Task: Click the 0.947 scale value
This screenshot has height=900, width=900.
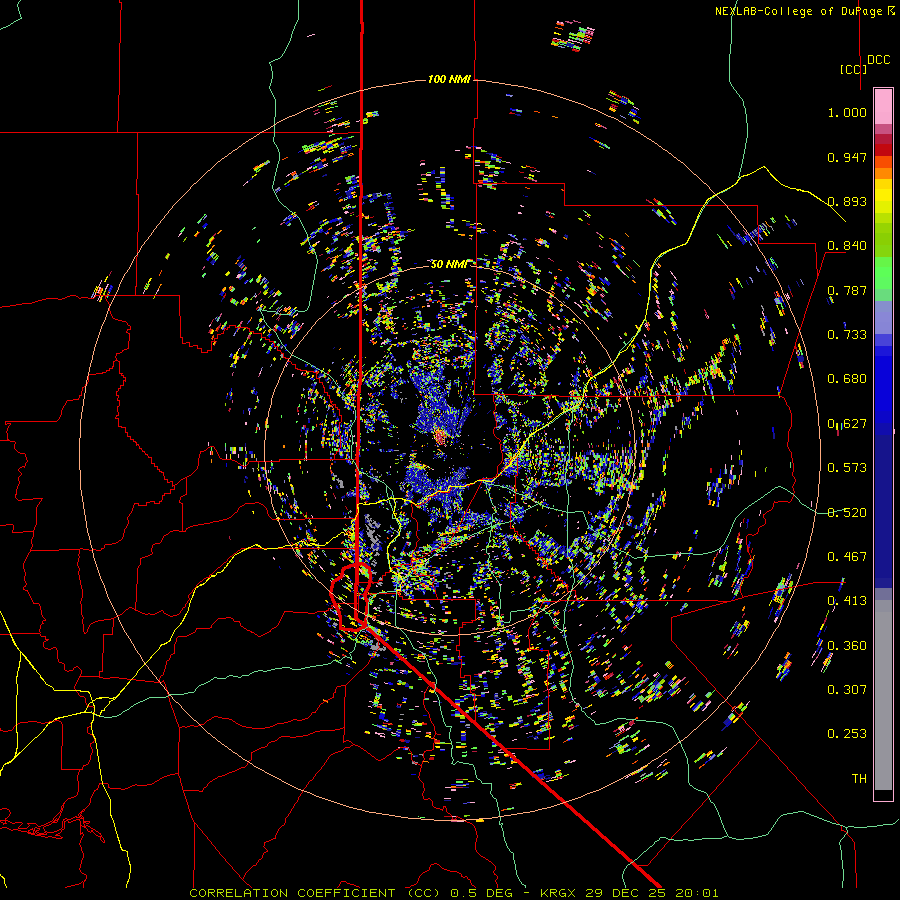Action: (847, 157)
